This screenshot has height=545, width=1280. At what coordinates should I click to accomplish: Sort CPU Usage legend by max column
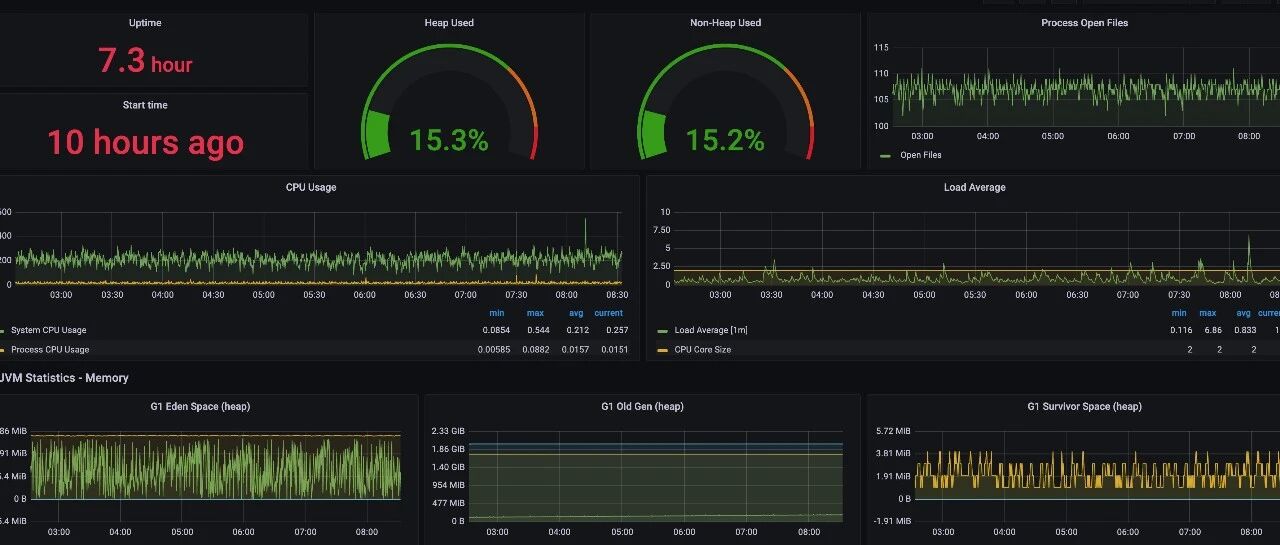[x=535, y=313]
